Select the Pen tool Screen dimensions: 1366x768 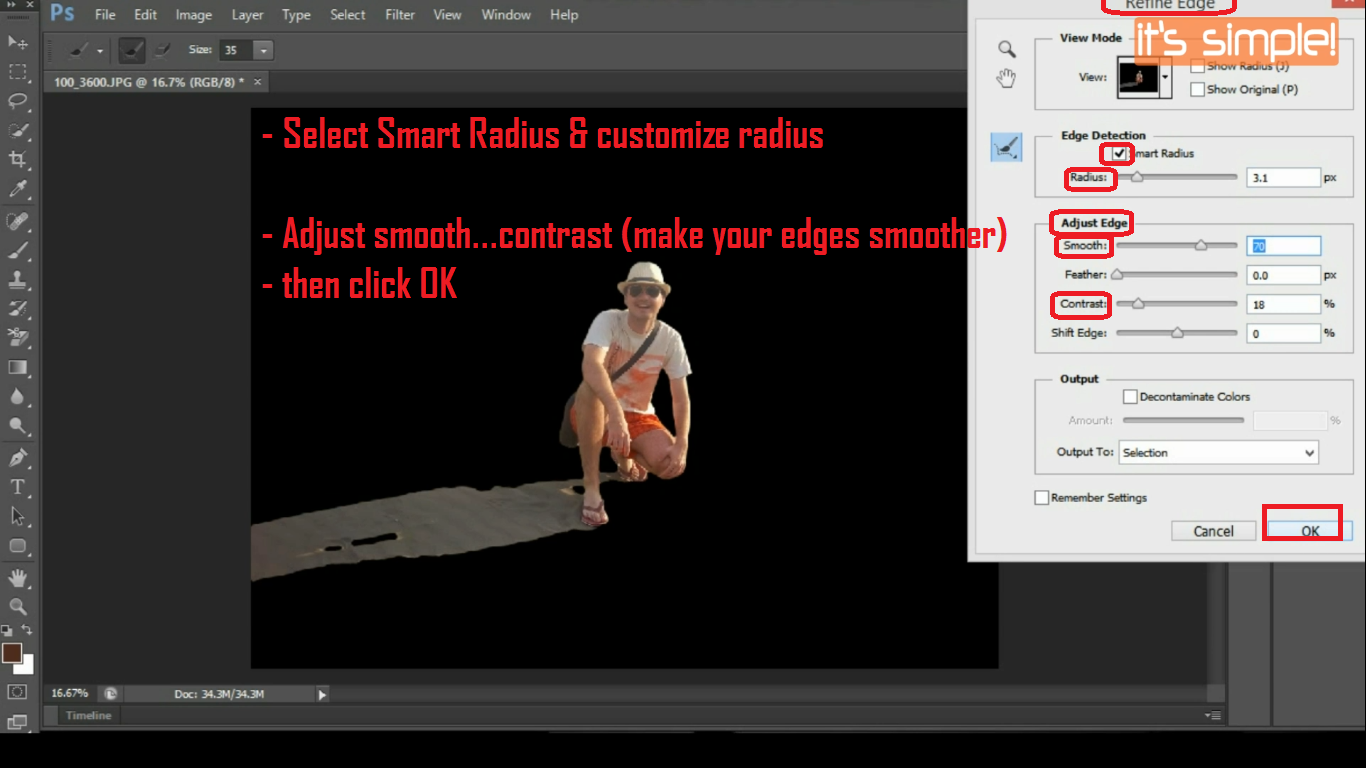click(x=18, y=458)
